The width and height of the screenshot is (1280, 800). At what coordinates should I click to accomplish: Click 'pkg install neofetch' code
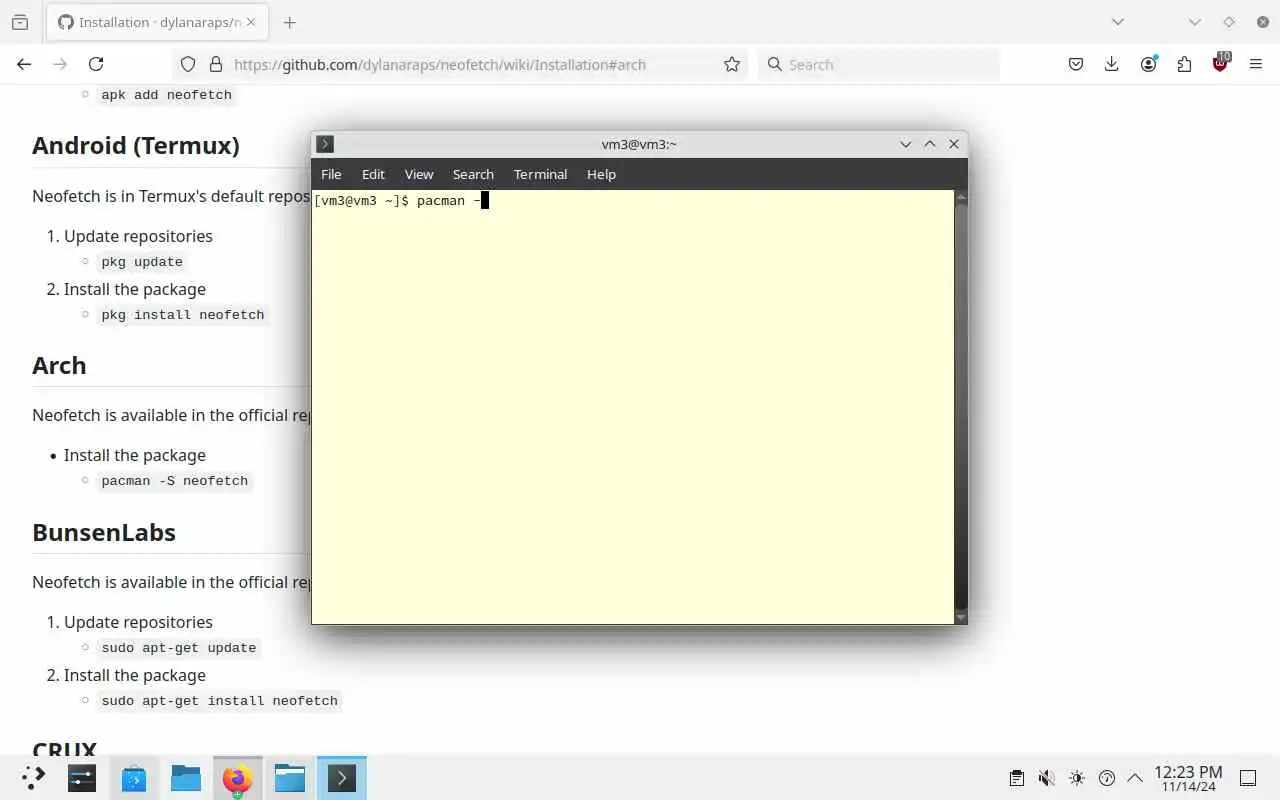tap(183, 315)
